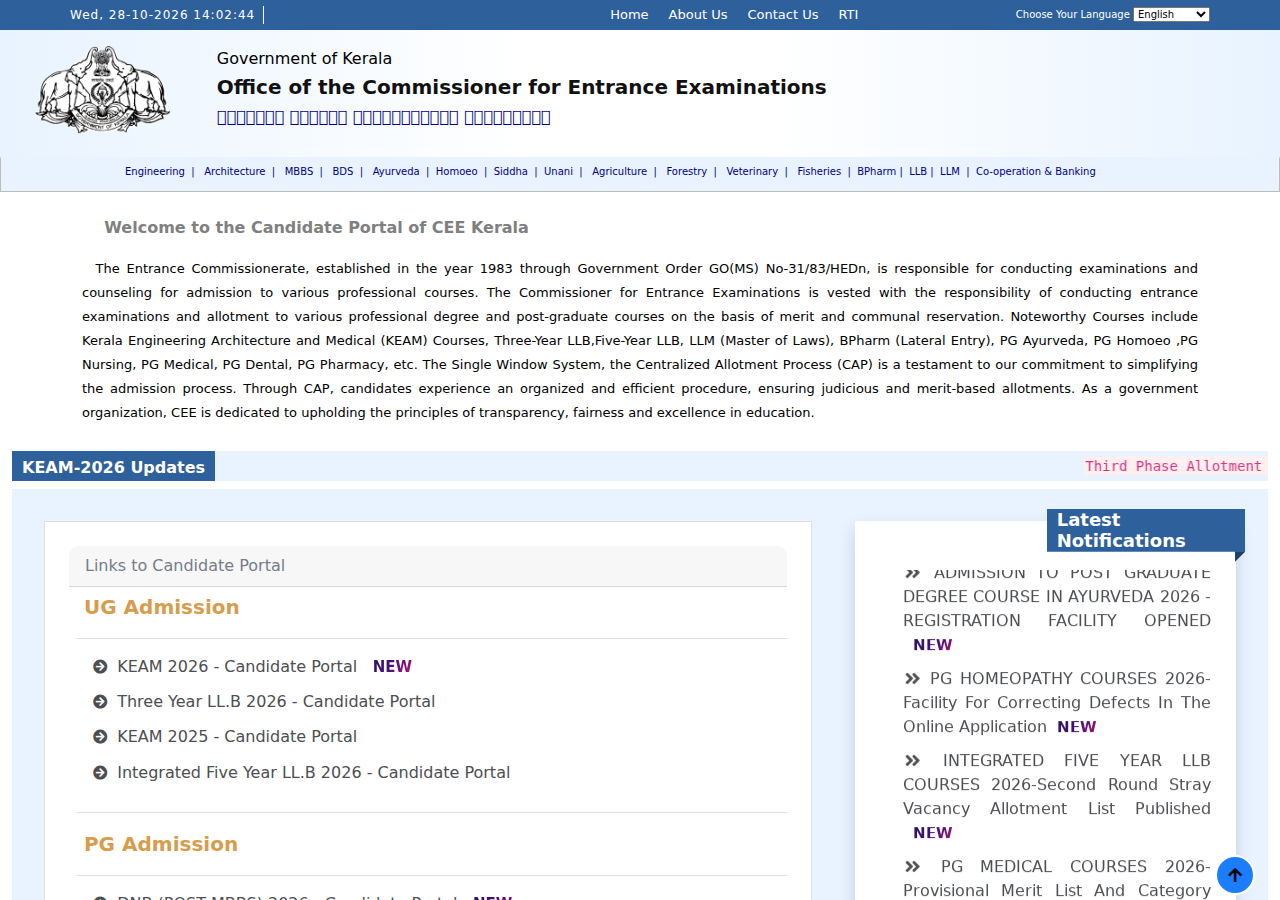Select the Unani course link
The width and height of the screenshot is (1280, 900).
[x=559, y=172]
